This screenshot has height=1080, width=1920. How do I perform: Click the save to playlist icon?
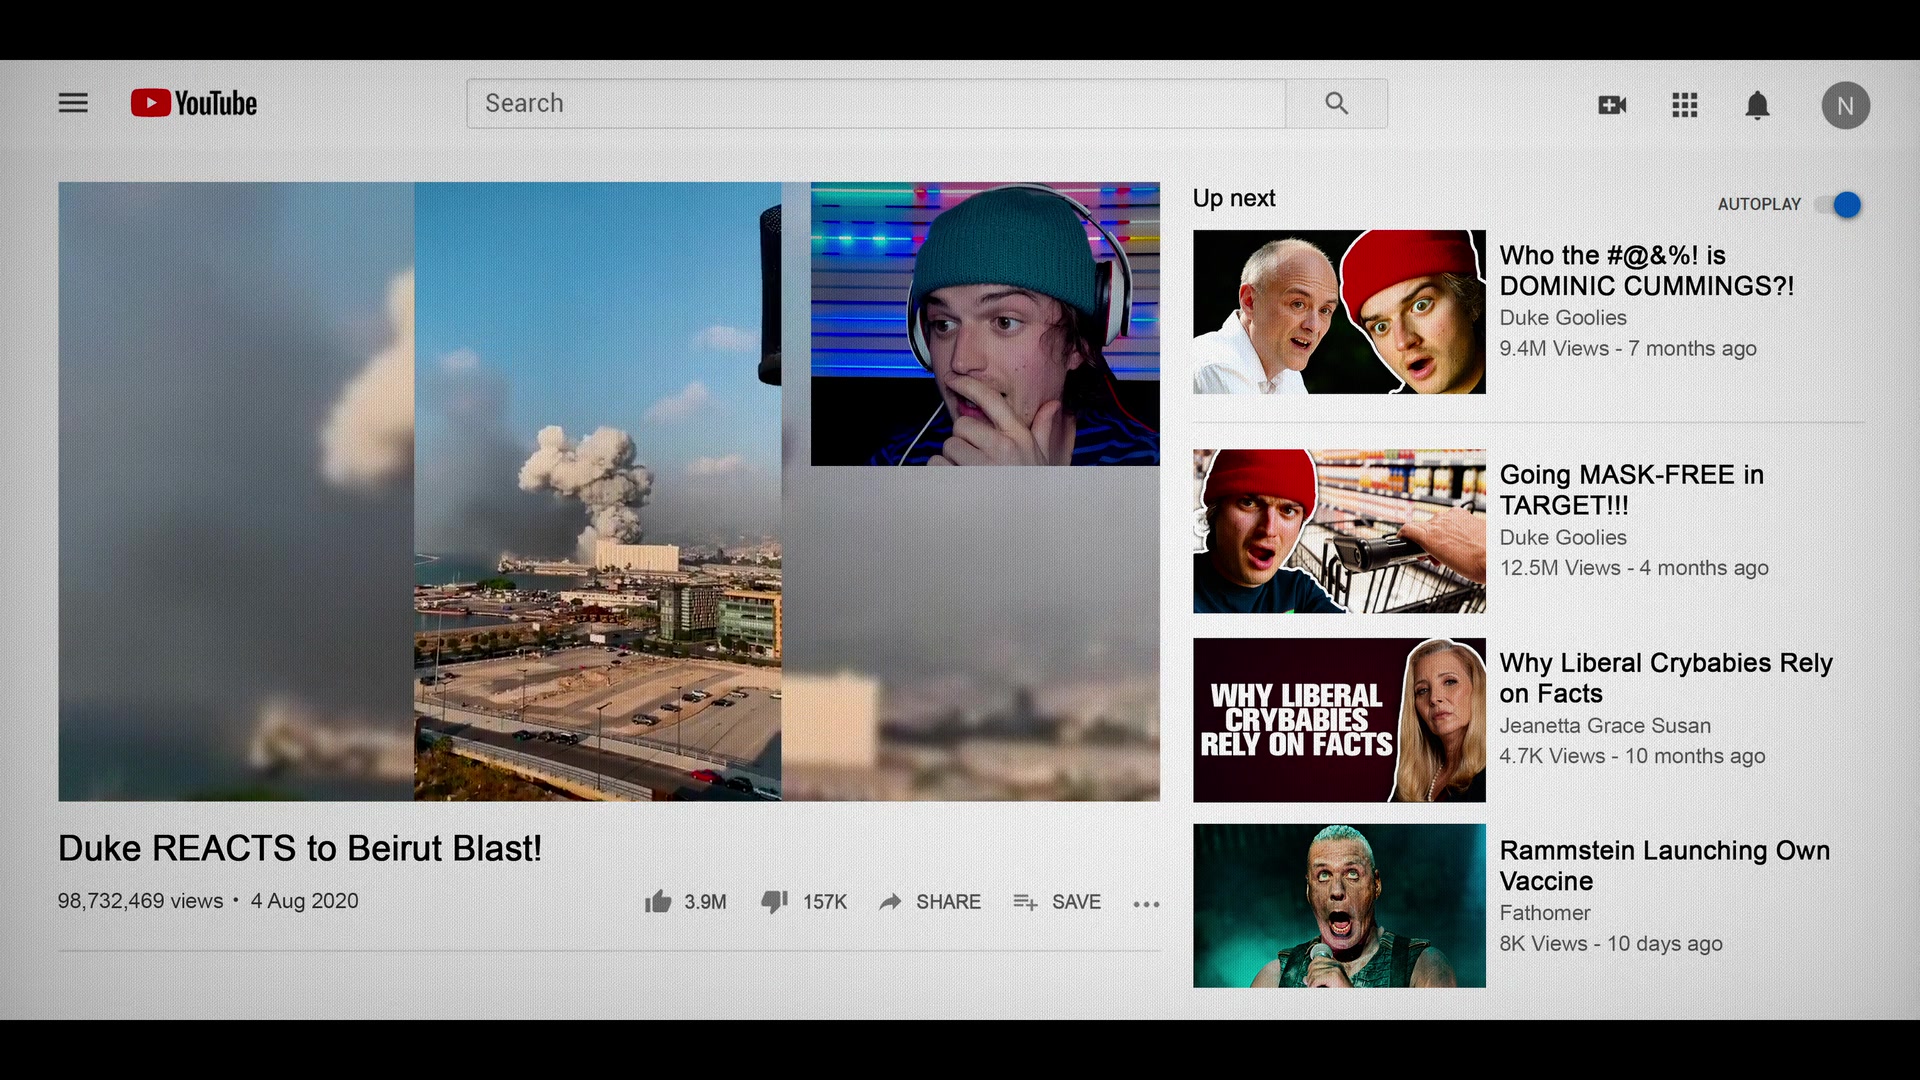[1025, 902]
